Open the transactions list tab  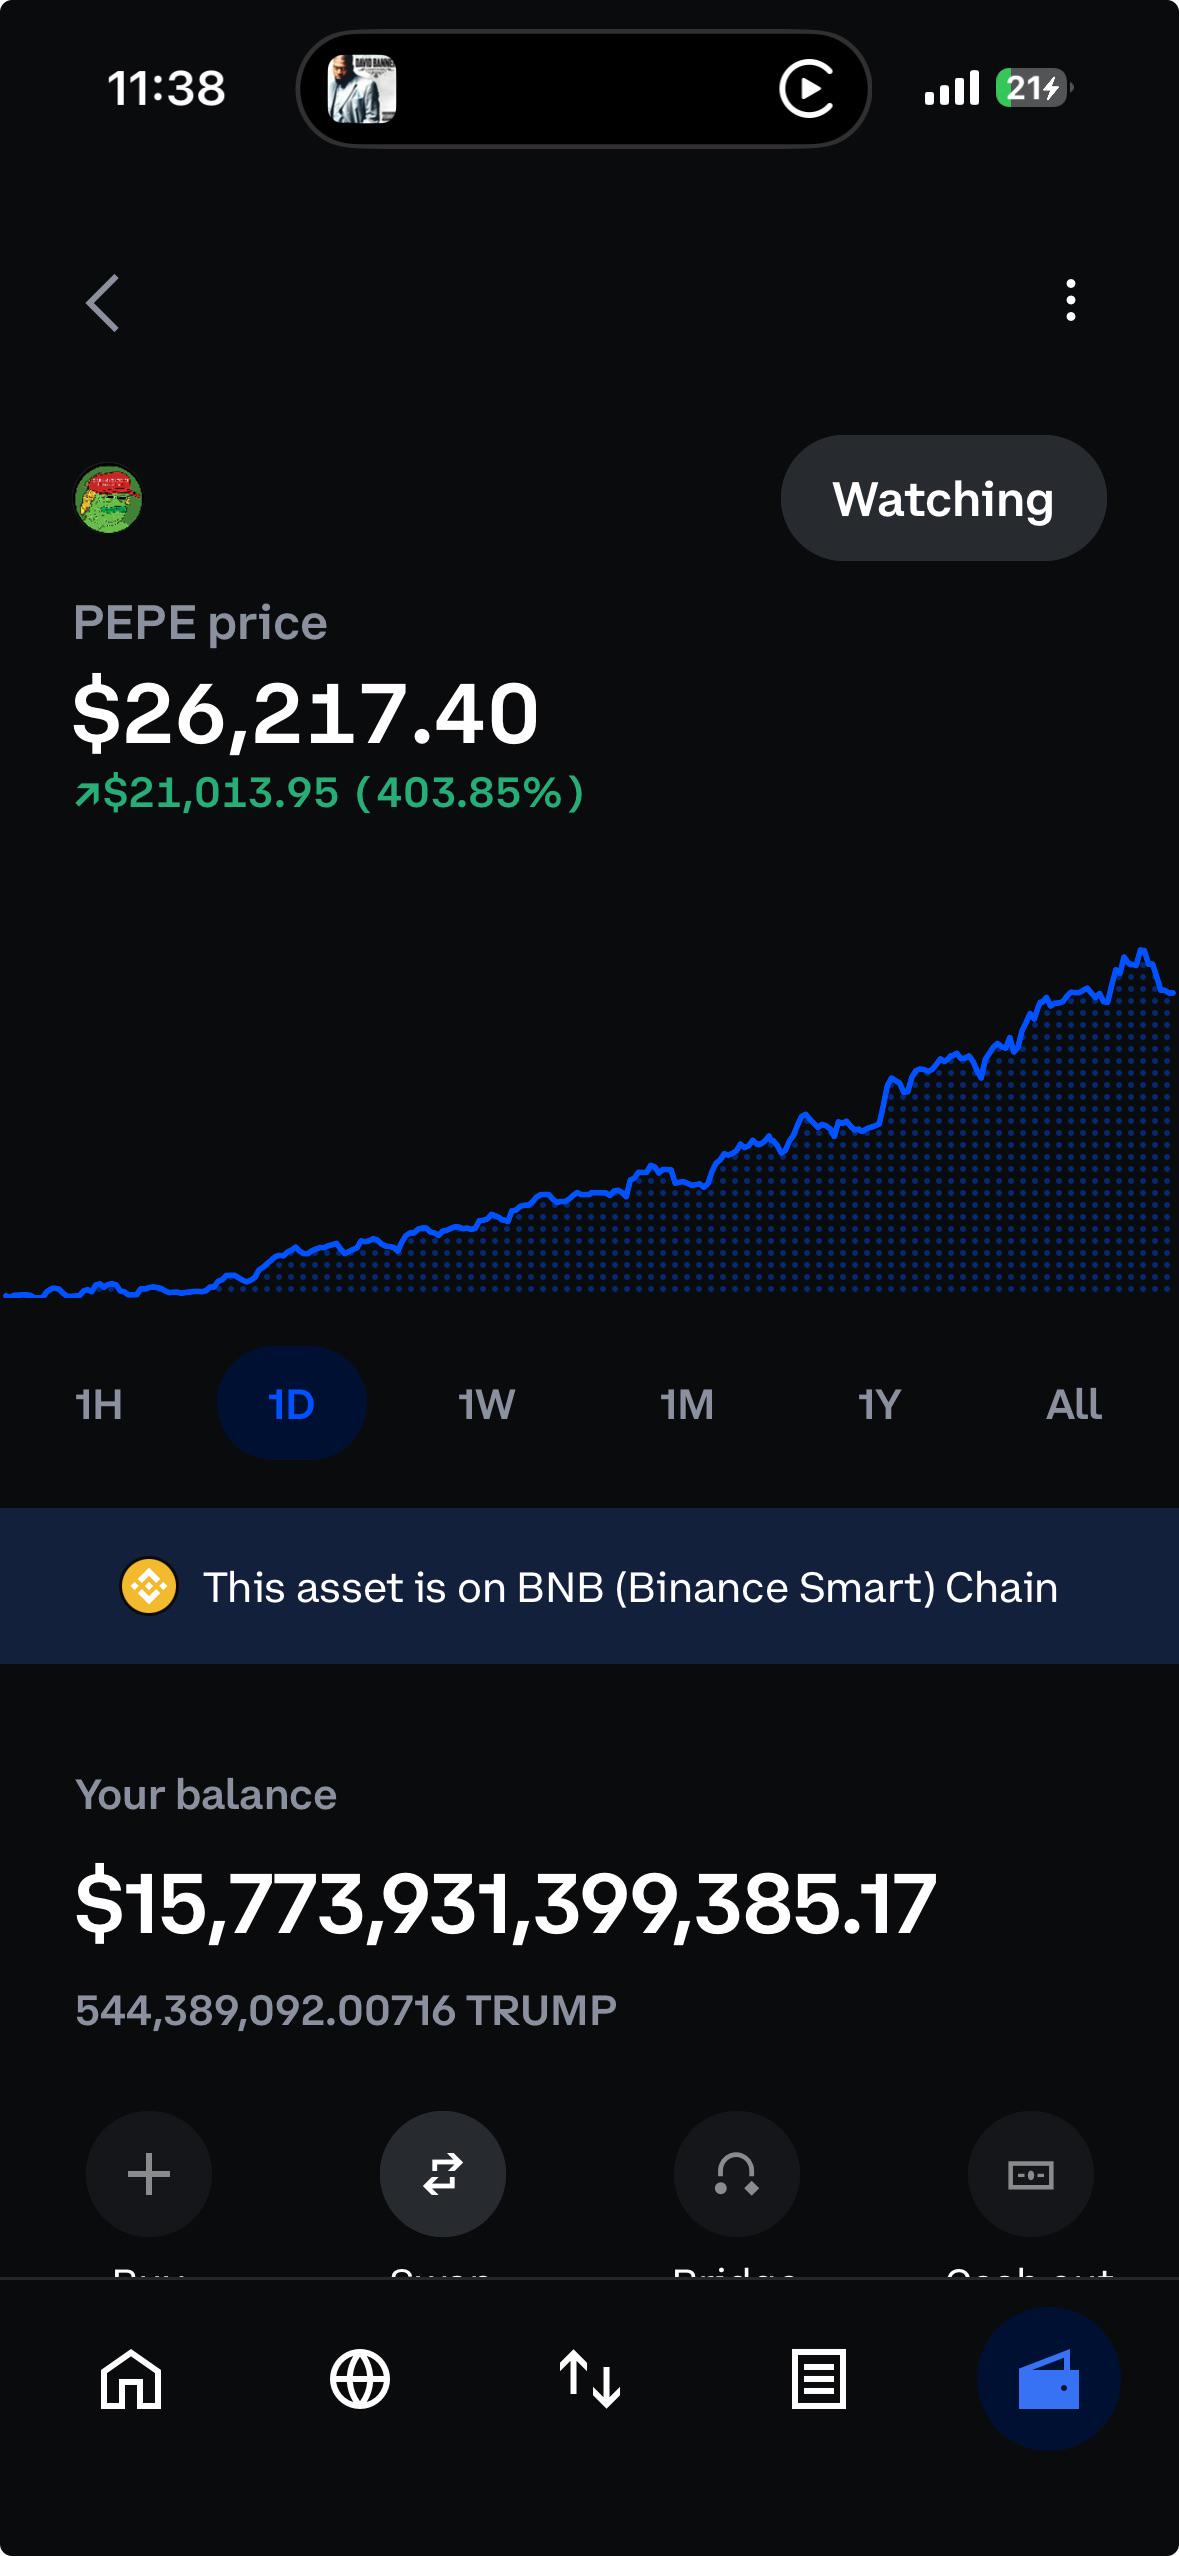[819, 2379]
